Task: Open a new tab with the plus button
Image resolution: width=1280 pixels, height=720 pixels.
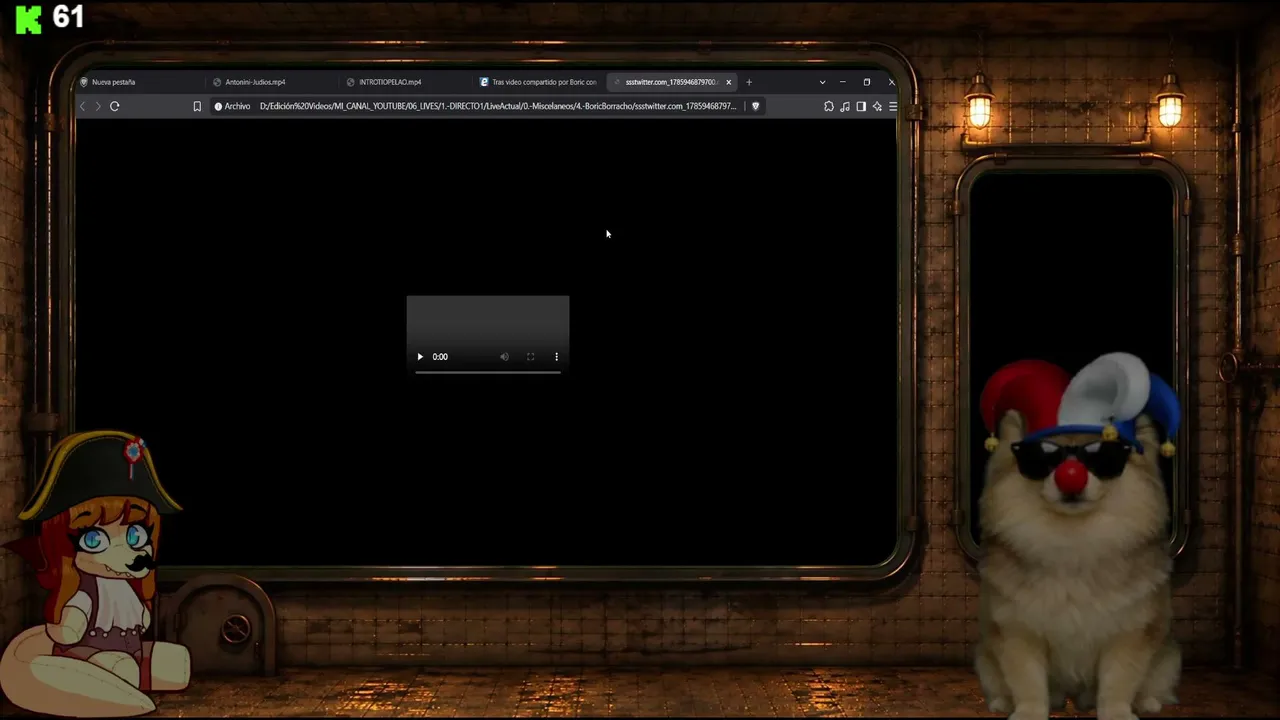Action: [749, 82]
